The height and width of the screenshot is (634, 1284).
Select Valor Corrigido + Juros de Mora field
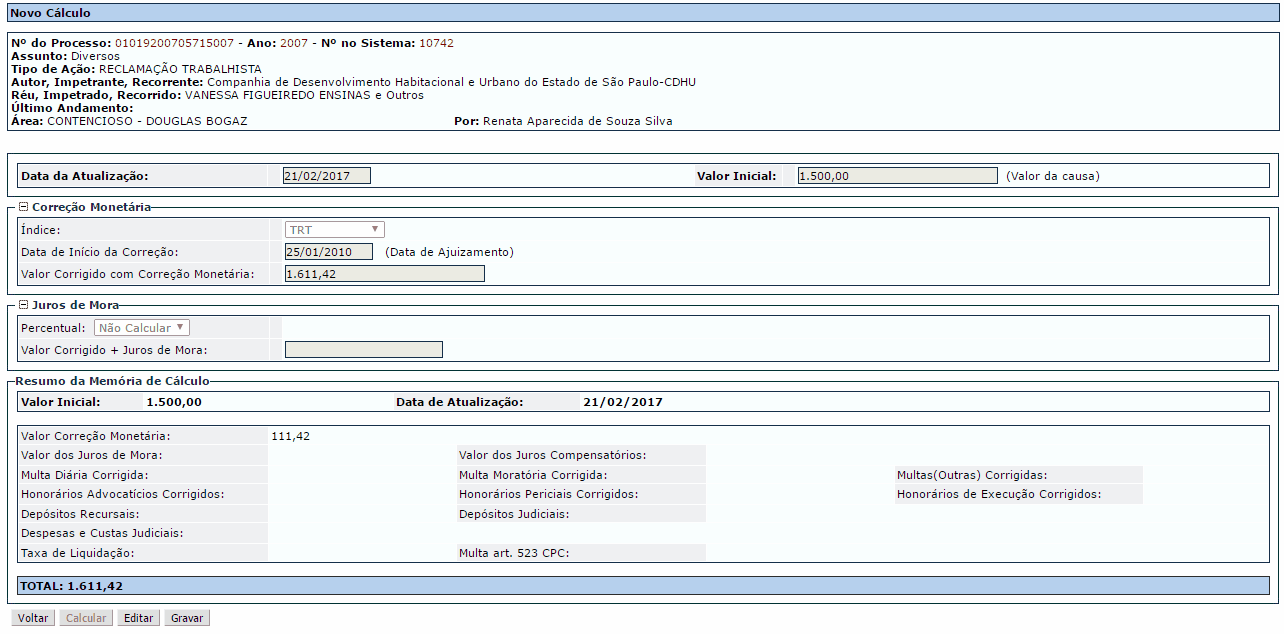point(364,350)
